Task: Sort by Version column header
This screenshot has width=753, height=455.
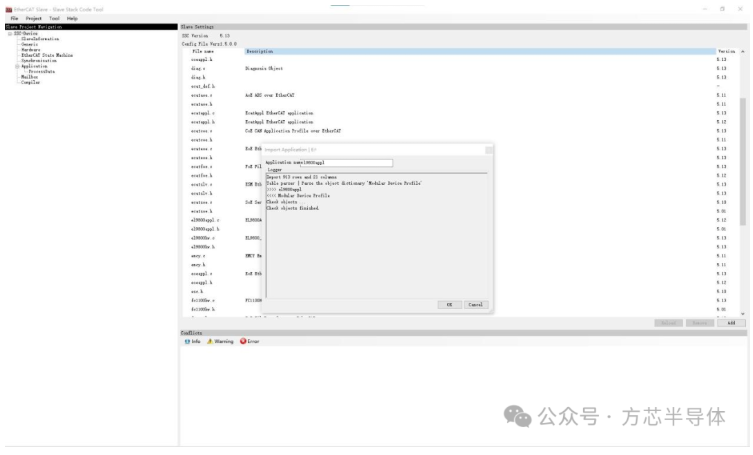Action: click(727, 51)
